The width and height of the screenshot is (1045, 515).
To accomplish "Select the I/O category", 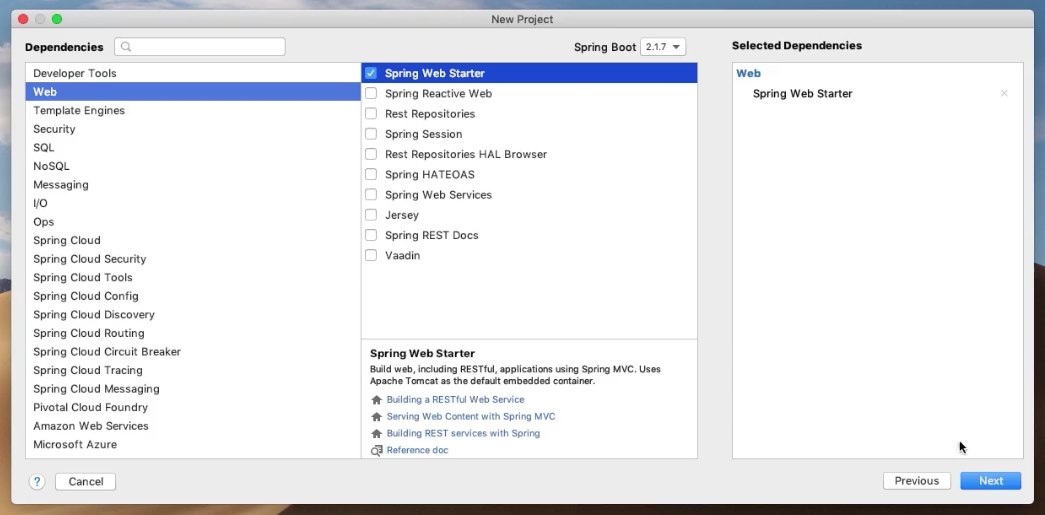I will click(x=193, y=203).
